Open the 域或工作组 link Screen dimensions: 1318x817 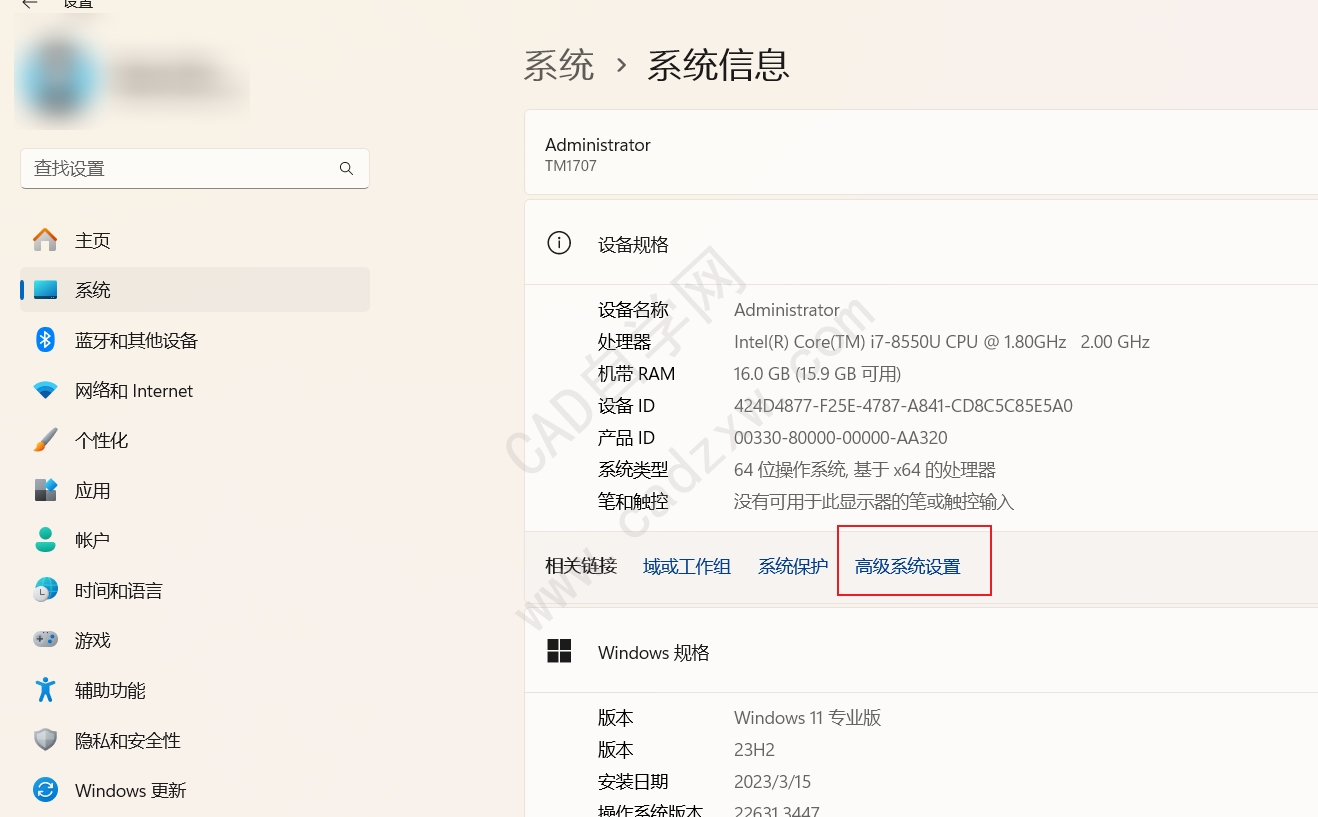tap(687, 567)
